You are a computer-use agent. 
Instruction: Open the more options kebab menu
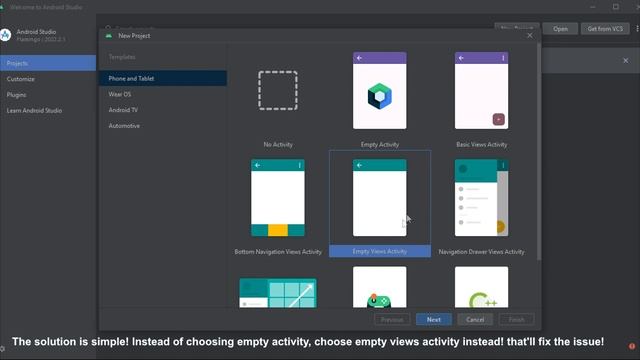[637, 29]
